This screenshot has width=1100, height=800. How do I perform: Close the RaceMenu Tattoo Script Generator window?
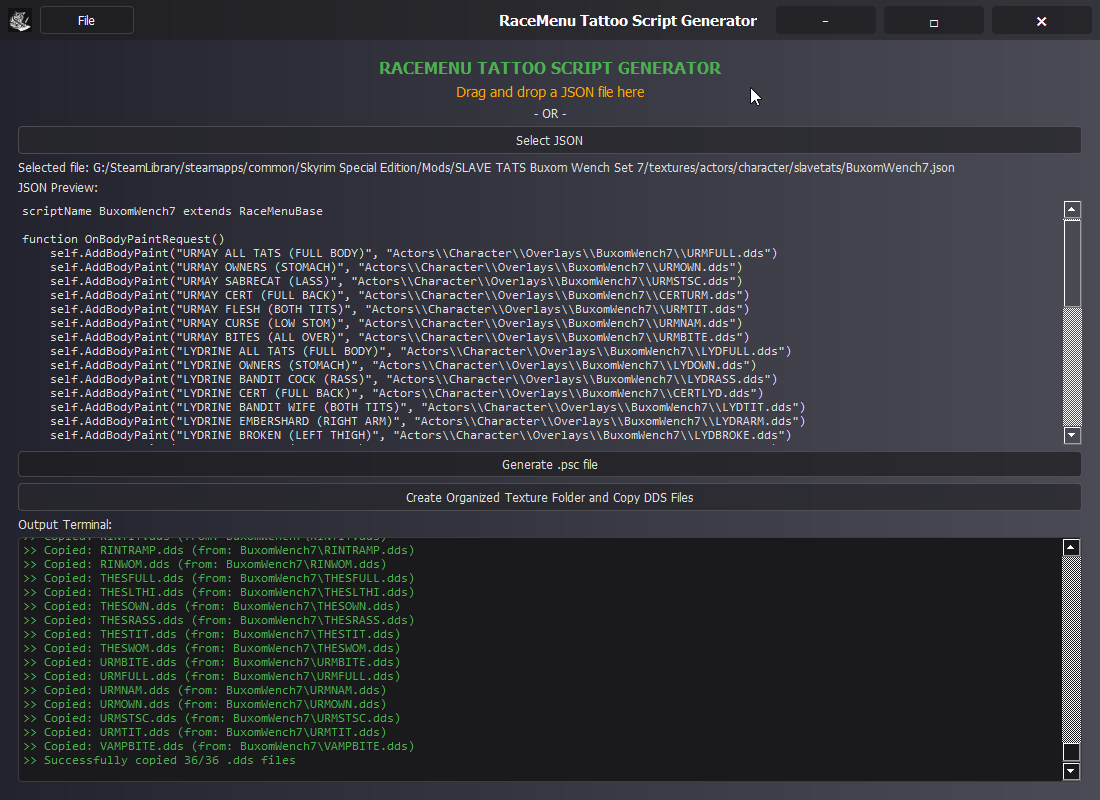point(1042,20)
